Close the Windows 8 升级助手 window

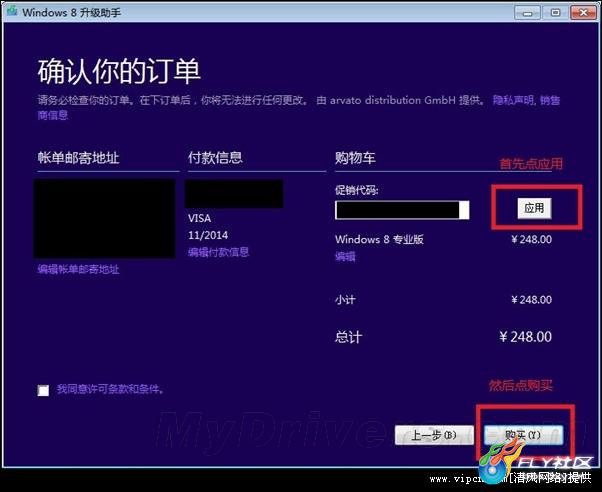pos(584,13)
